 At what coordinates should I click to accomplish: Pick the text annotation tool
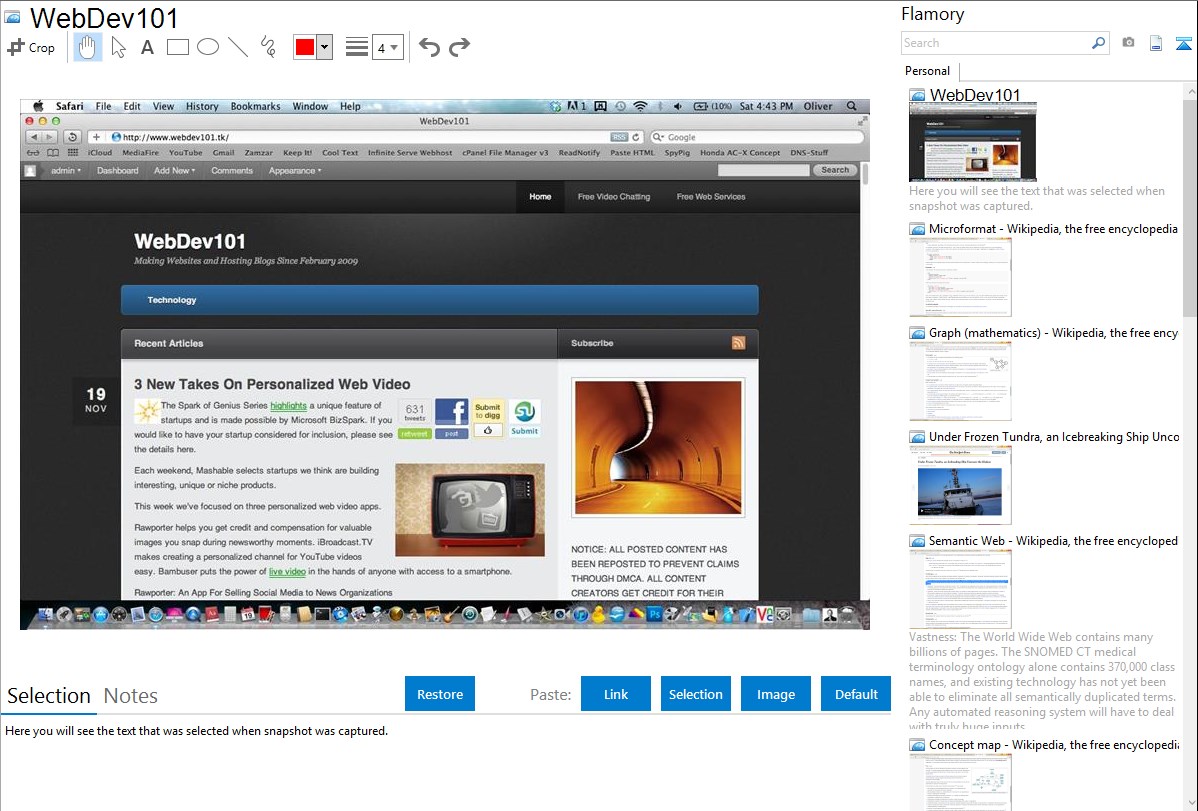(147, 47)
